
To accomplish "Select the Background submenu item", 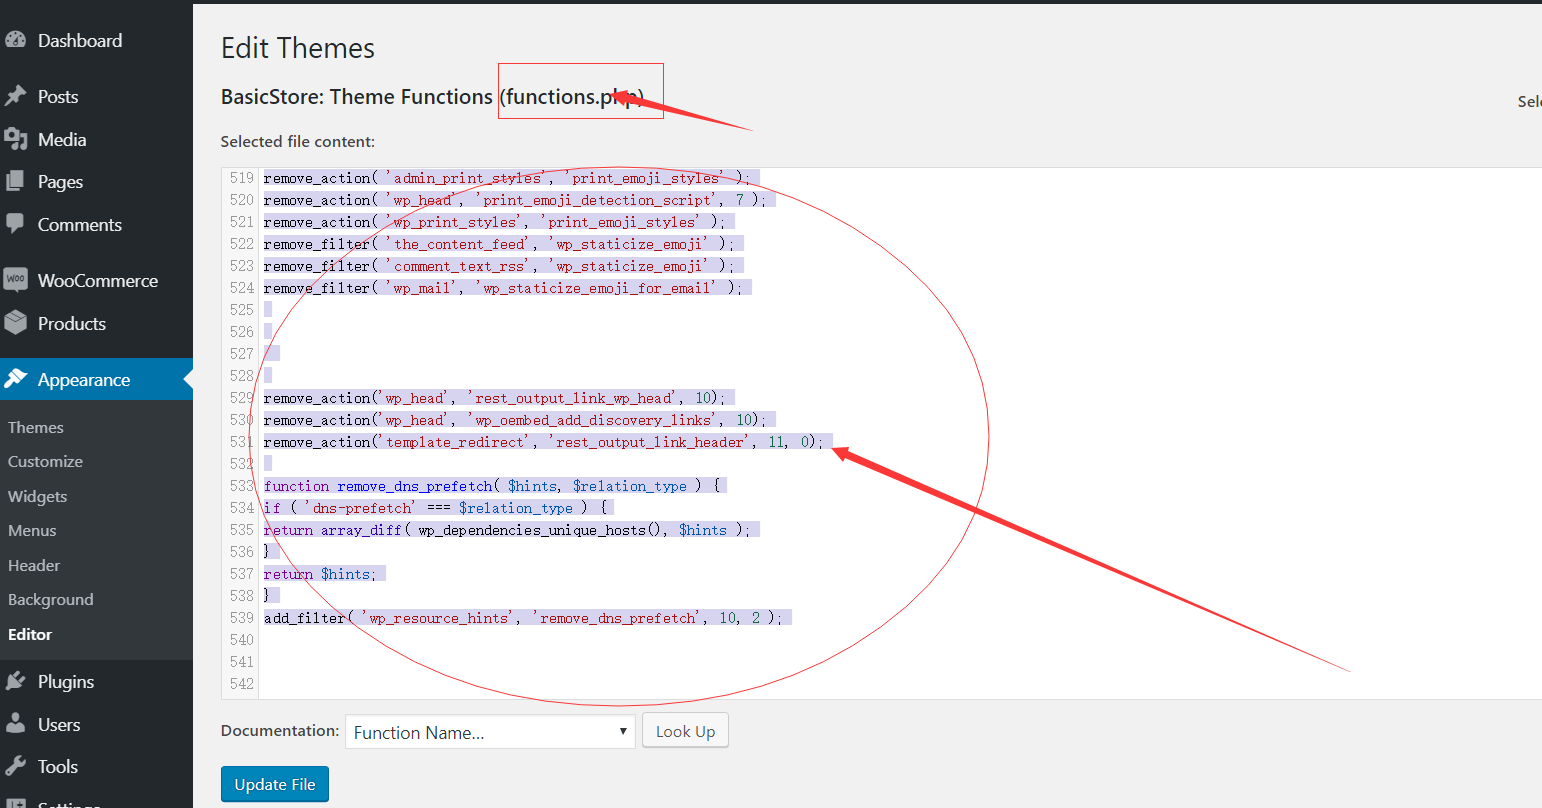I will (51, 600).
